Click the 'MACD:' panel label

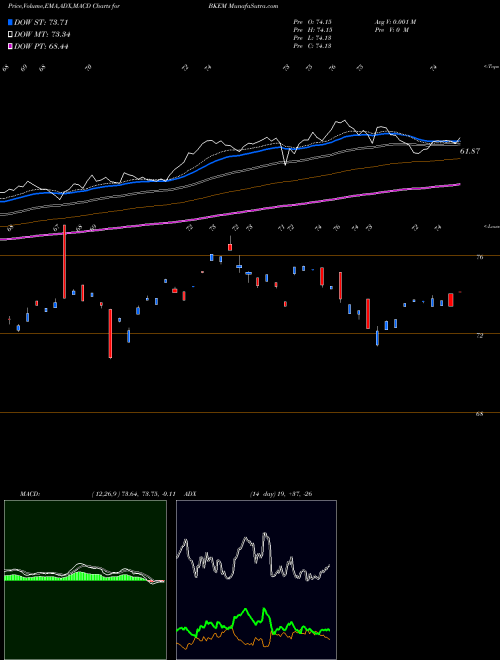30,493
